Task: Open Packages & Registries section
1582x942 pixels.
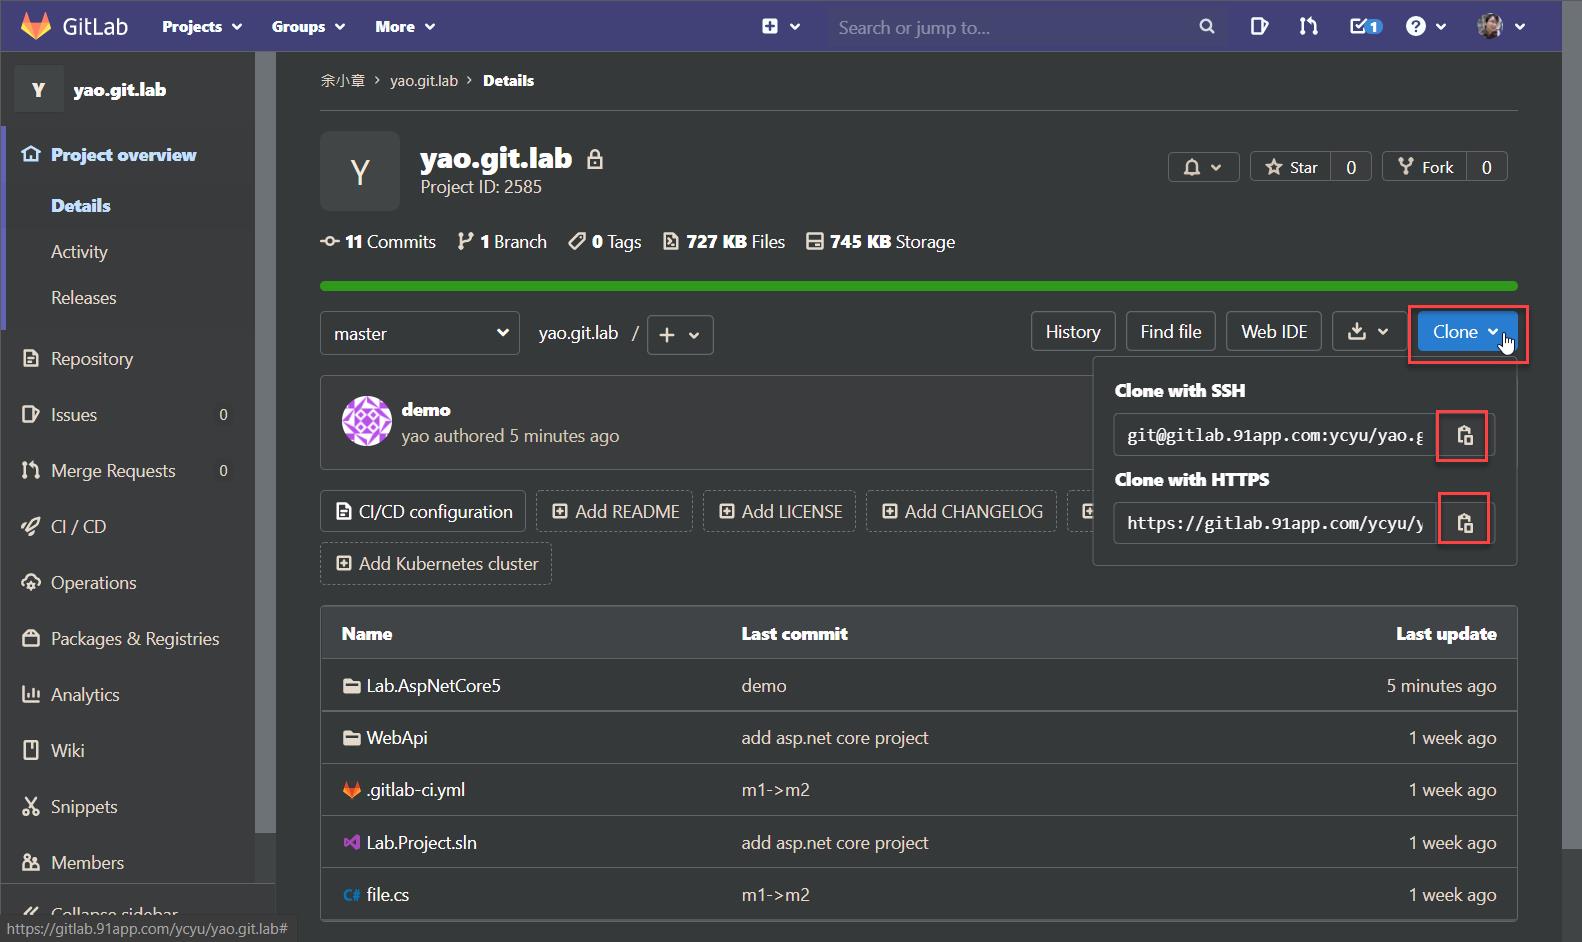Action: (x=134, y=639)
